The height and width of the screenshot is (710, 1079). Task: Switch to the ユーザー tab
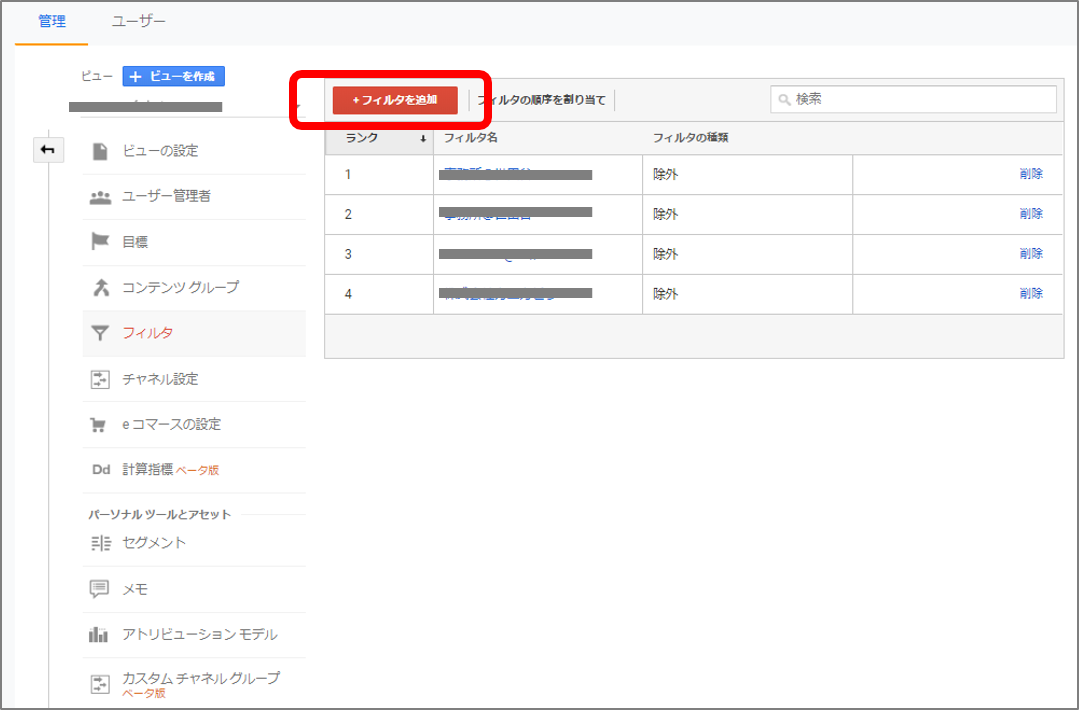point(139,21)
